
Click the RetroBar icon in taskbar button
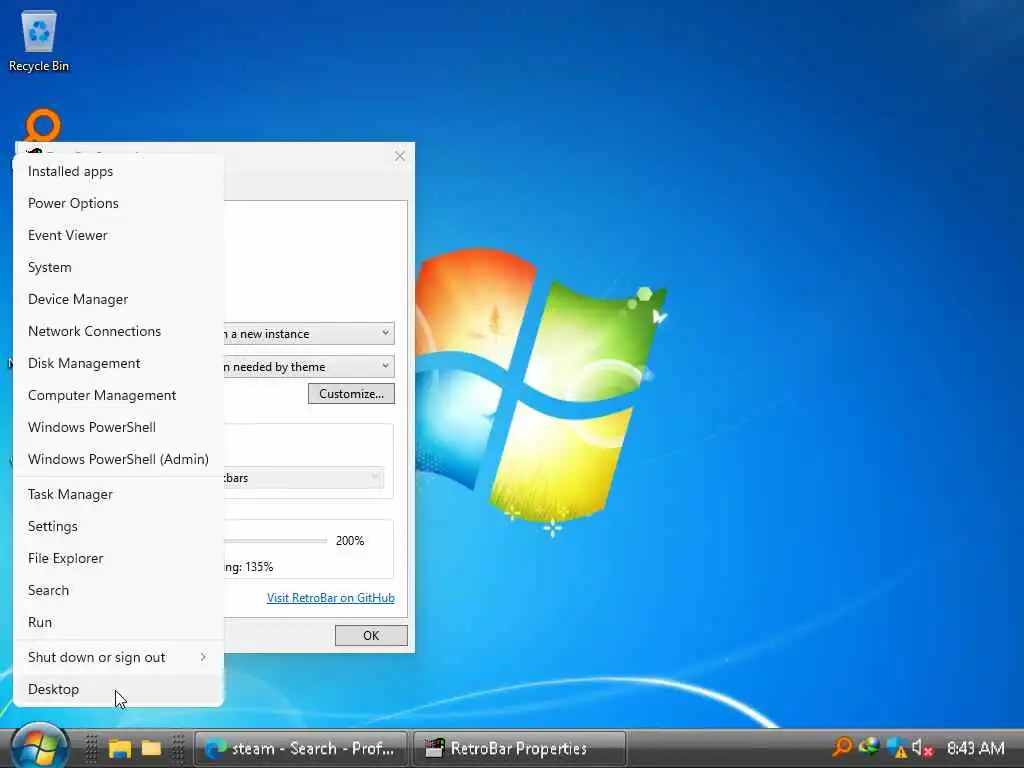pos(434,748)
